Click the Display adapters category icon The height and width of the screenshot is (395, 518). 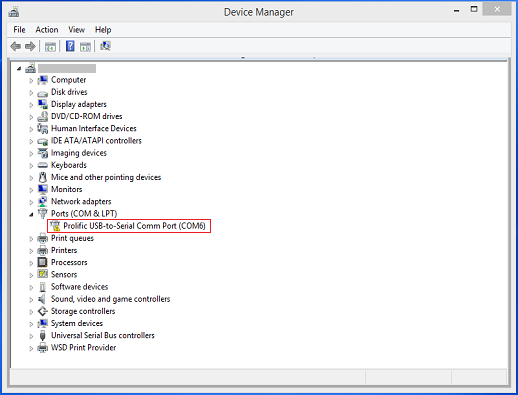[x=42, y=104]
